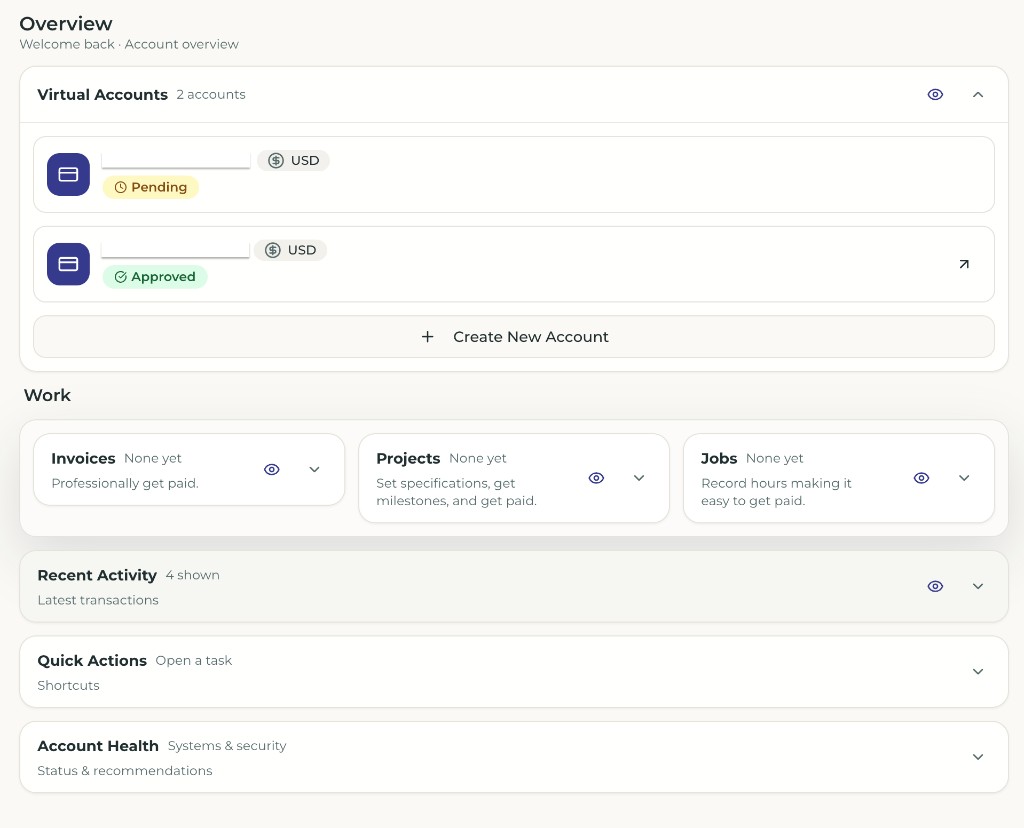This screenshot has height=828, width=1024.
Task: Click the Account Health heading
Action: pyautogui.click(x=98, y=746)
